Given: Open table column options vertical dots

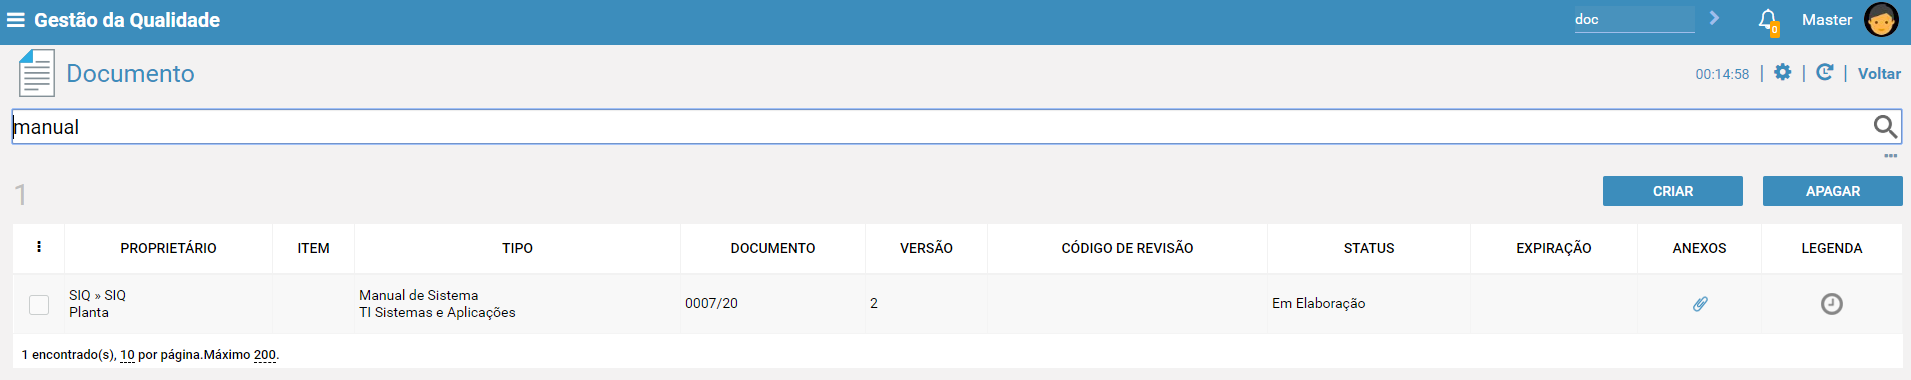Looking at the screenshot, I should [x=39, y=247].
